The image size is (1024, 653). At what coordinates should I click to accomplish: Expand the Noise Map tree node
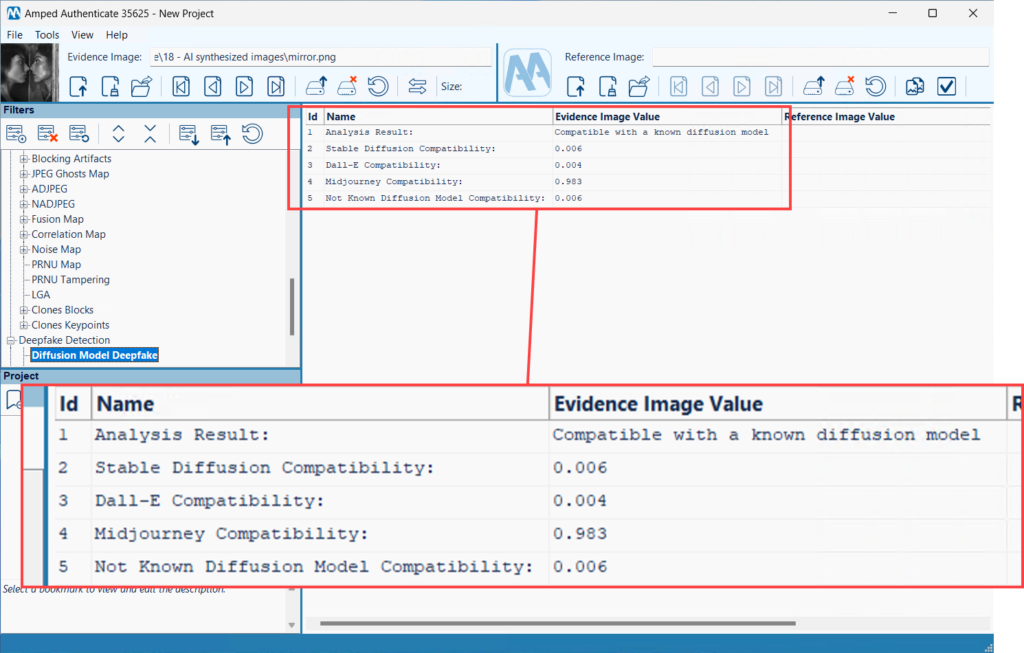tap(24, 249)
